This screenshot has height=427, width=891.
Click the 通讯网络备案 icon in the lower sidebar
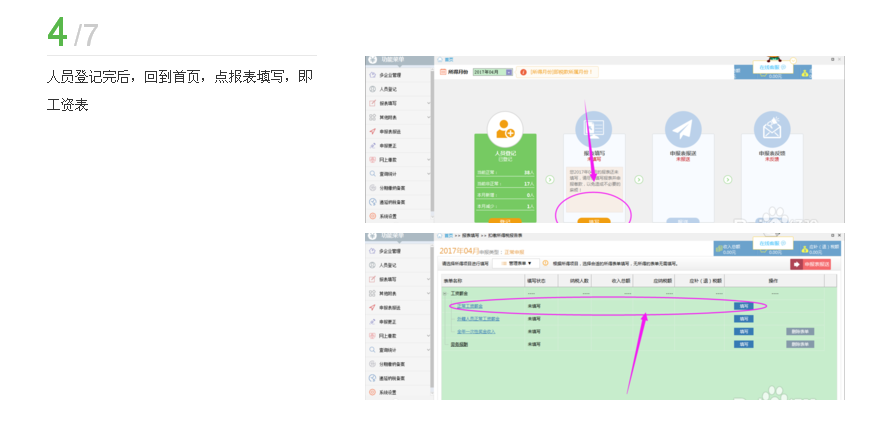coord(372,377)
